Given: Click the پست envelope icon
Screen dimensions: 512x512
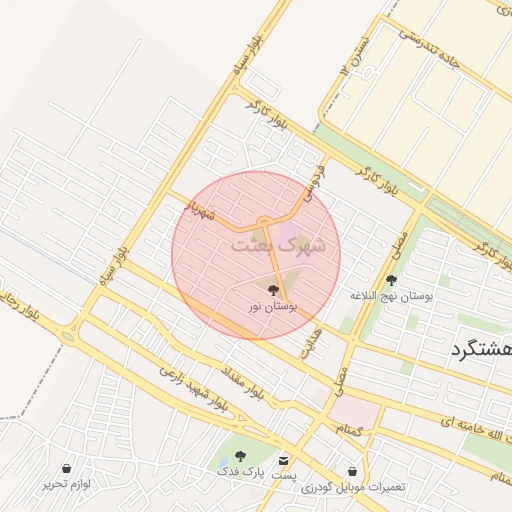Looking at the screenshot, I should tap(283, 461).
